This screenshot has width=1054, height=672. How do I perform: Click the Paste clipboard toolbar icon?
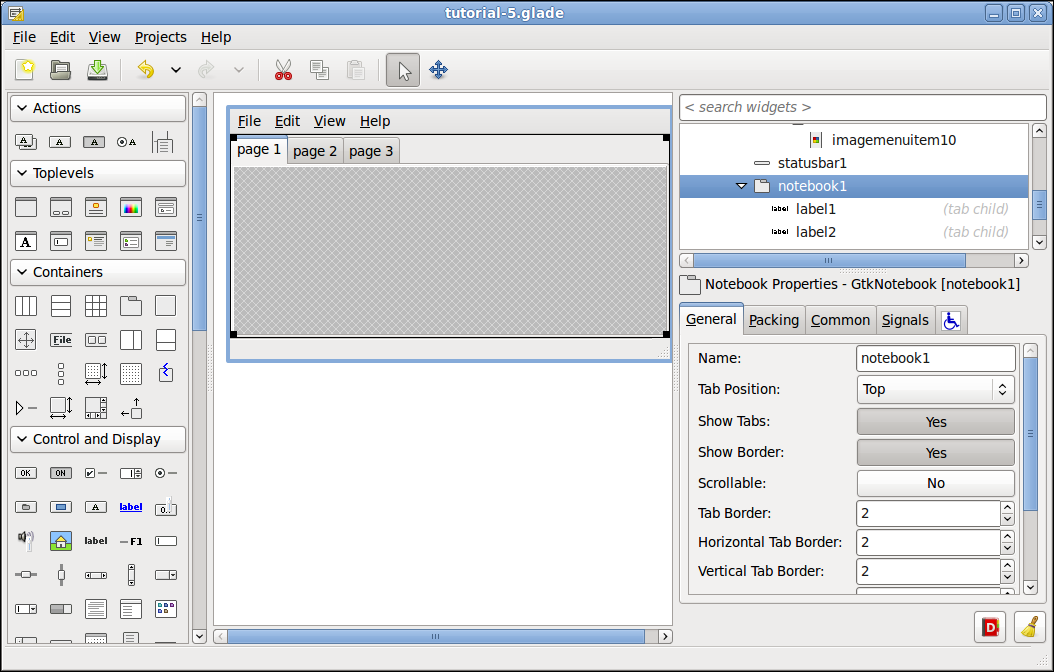[x=356, y=70]
